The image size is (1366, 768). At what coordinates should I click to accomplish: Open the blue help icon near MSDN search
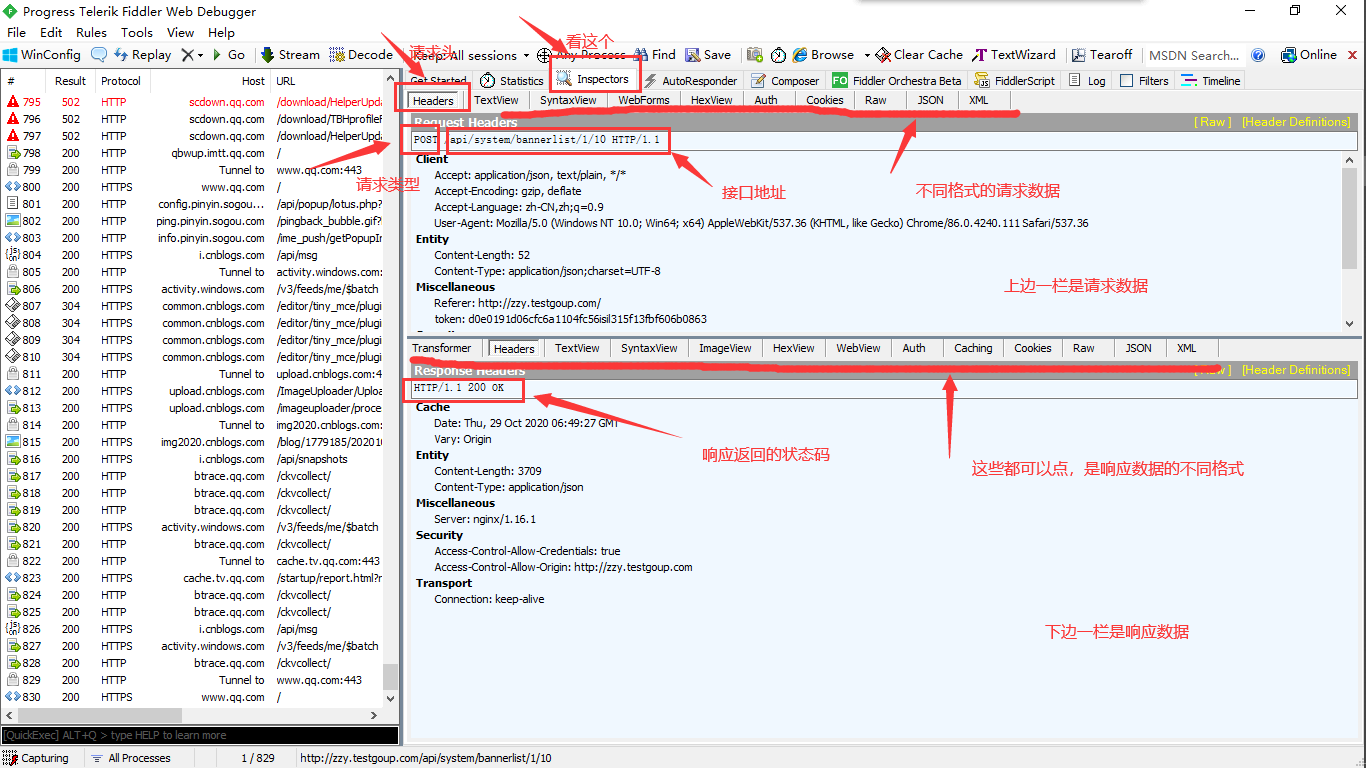[x=1258, y=55]
